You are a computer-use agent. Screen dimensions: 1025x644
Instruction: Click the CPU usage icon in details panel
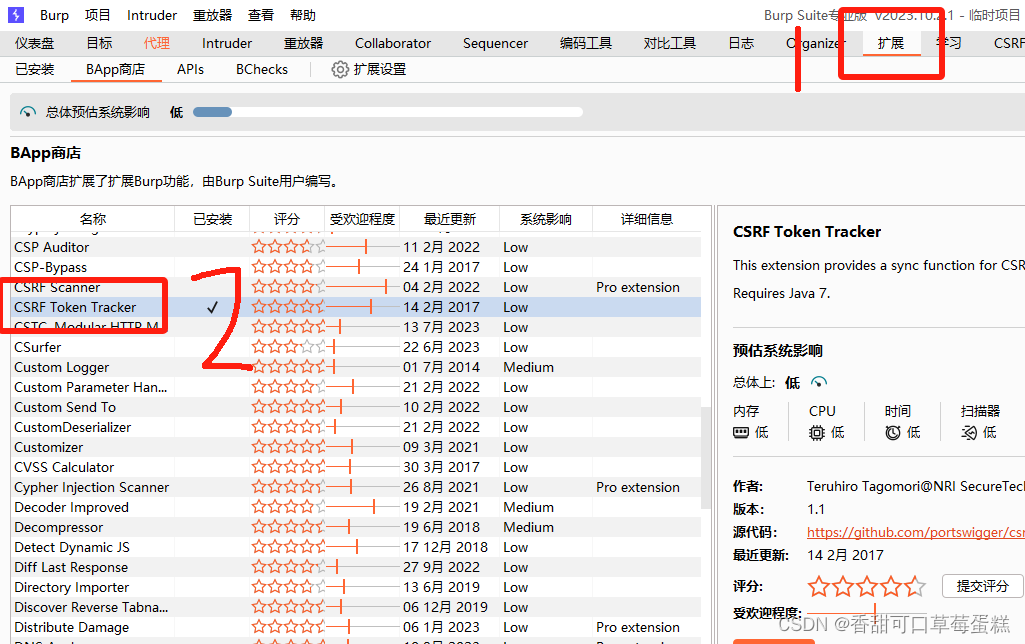[815, 432]
